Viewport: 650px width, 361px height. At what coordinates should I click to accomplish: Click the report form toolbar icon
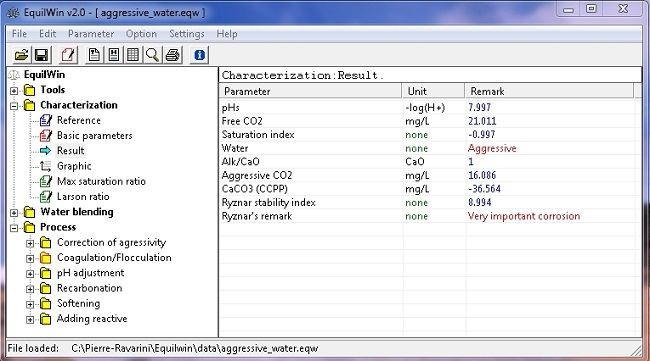point(114,55)
